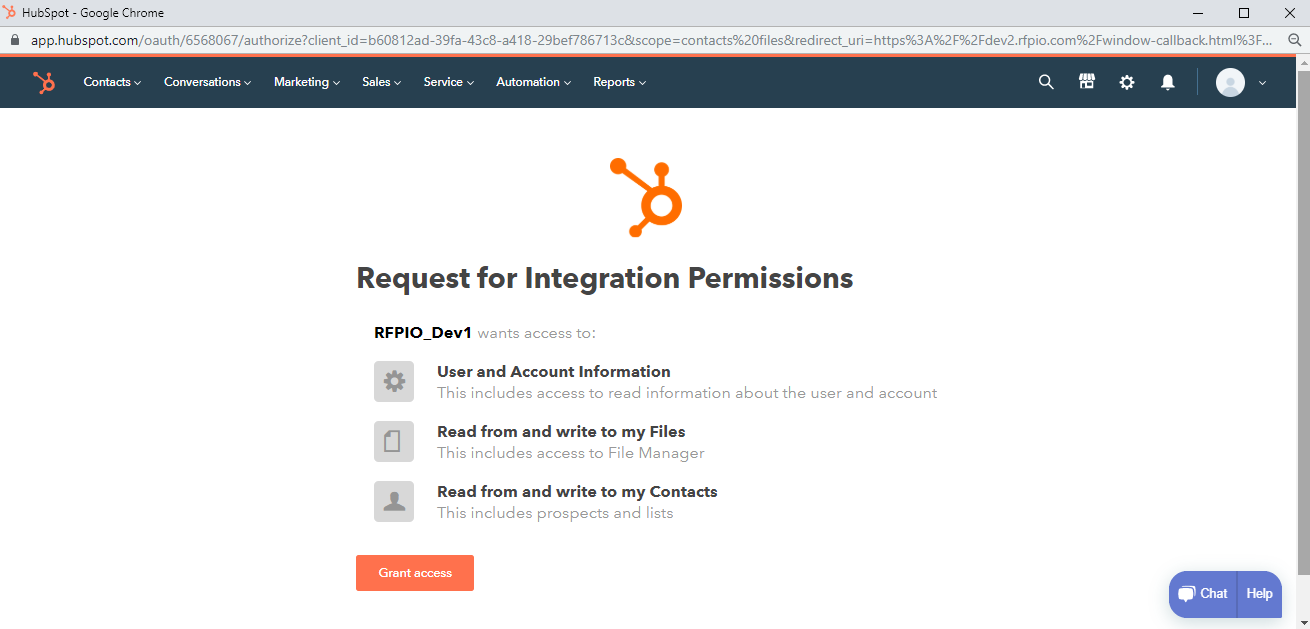Click the Grant access button
Viewport: 1310px width, 629px height.
click(x=415, y=573)
